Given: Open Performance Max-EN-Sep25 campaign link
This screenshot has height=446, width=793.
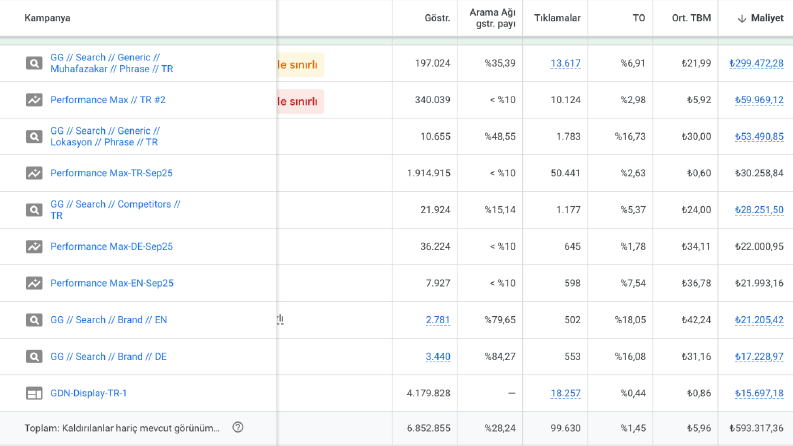Looking at the screenshot, I should (x=112, y=283).
